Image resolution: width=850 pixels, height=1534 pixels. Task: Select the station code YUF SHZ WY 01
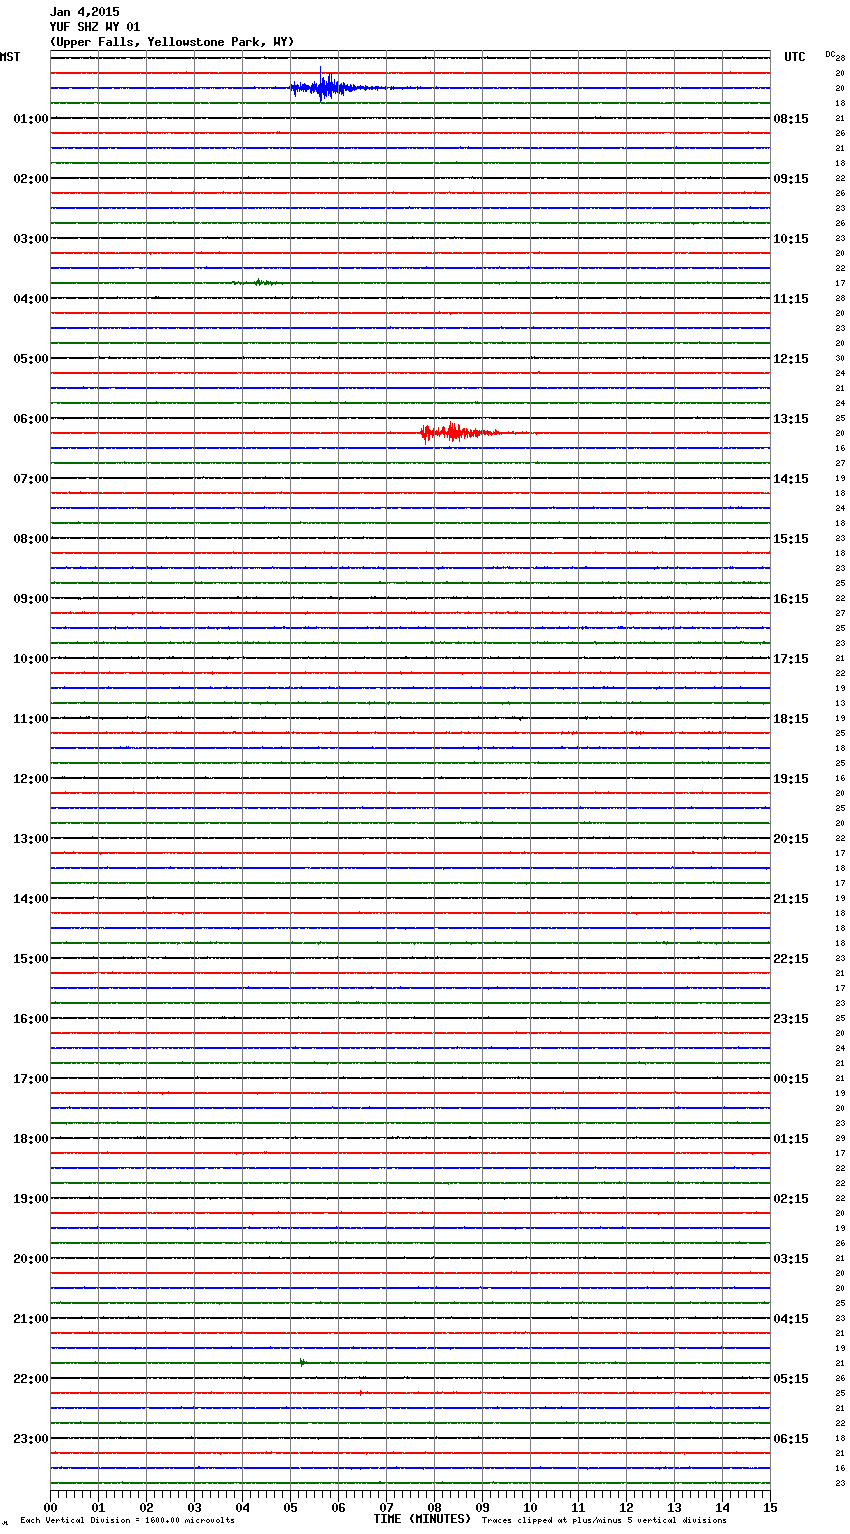pyautogui.click(x=95, y=27)
